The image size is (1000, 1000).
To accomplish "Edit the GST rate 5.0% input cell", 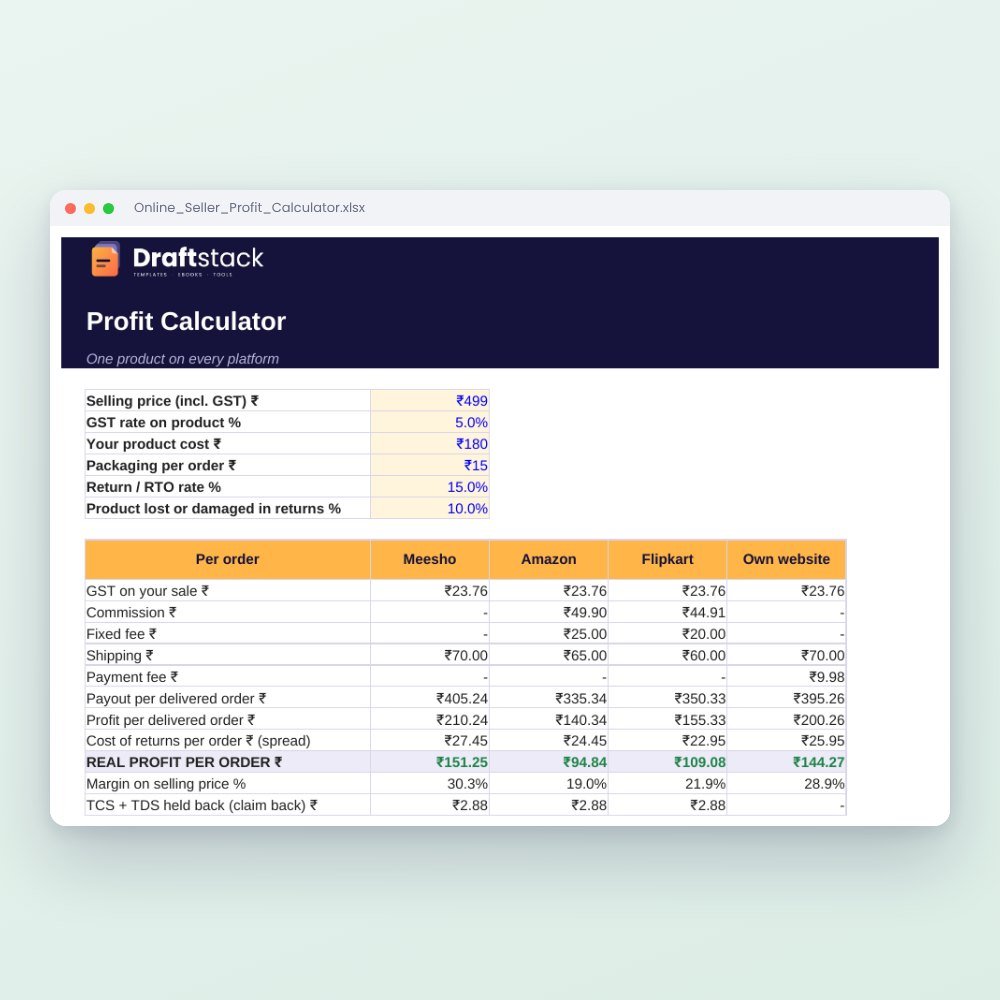I will 430,422.
